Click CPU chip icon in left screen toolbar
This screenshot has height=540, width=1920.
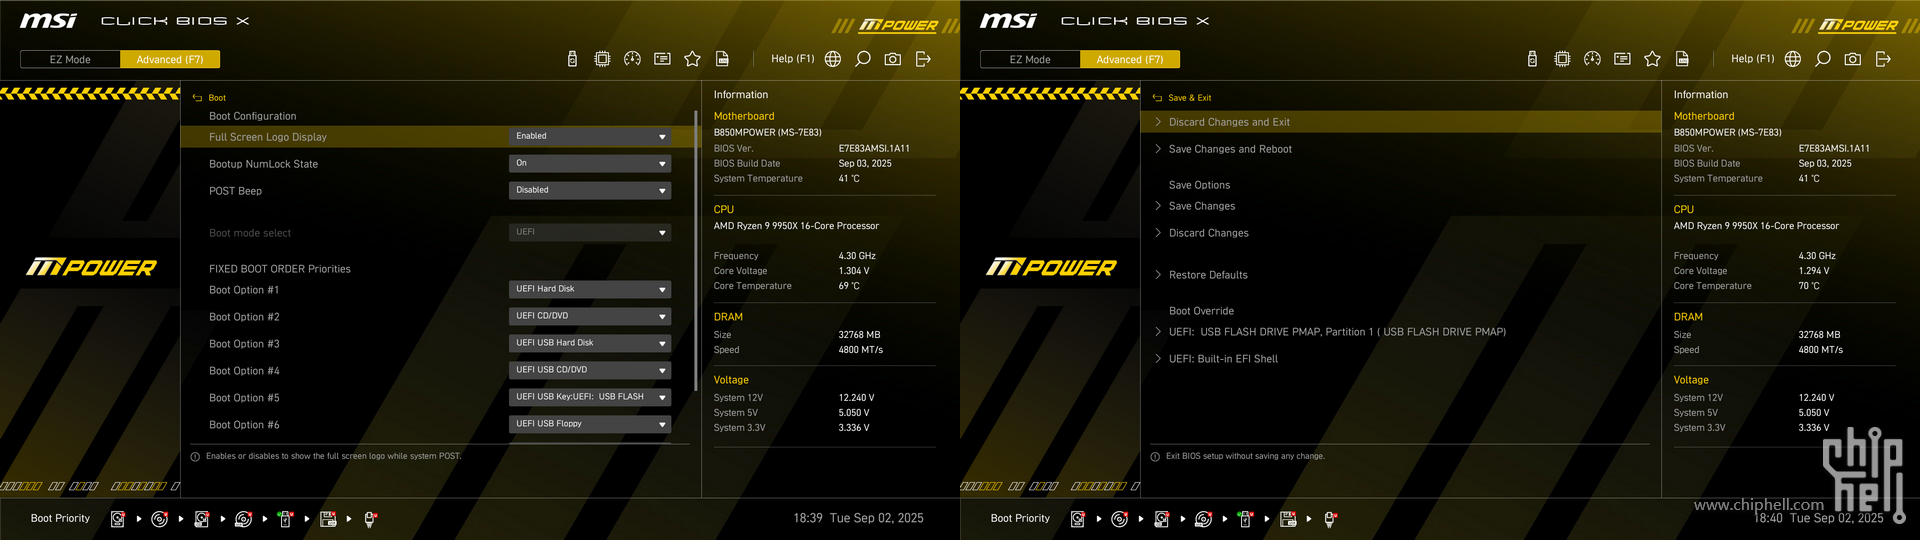pyautogui.click(x=602, y=59)
